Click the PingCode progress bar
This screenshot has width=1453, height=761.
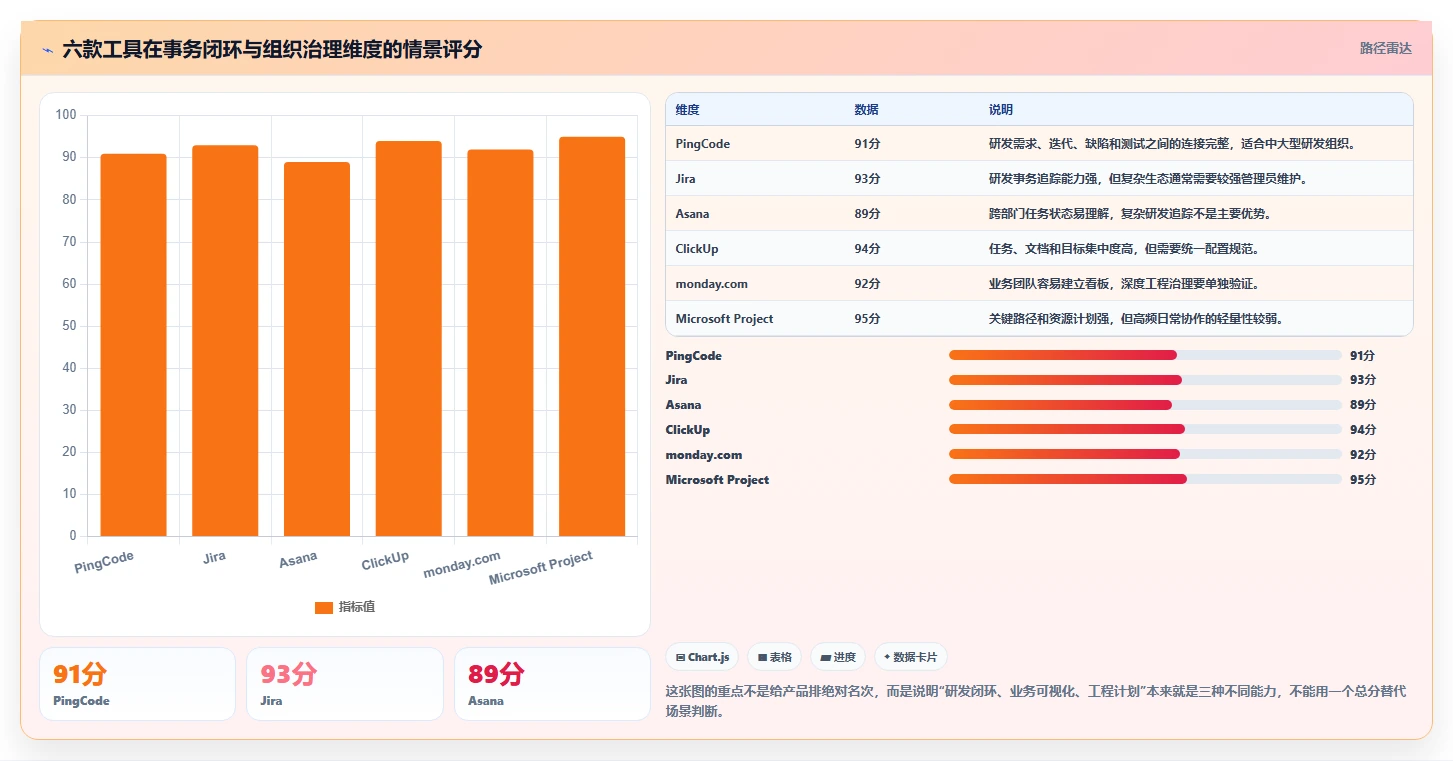click(1145, 355)
